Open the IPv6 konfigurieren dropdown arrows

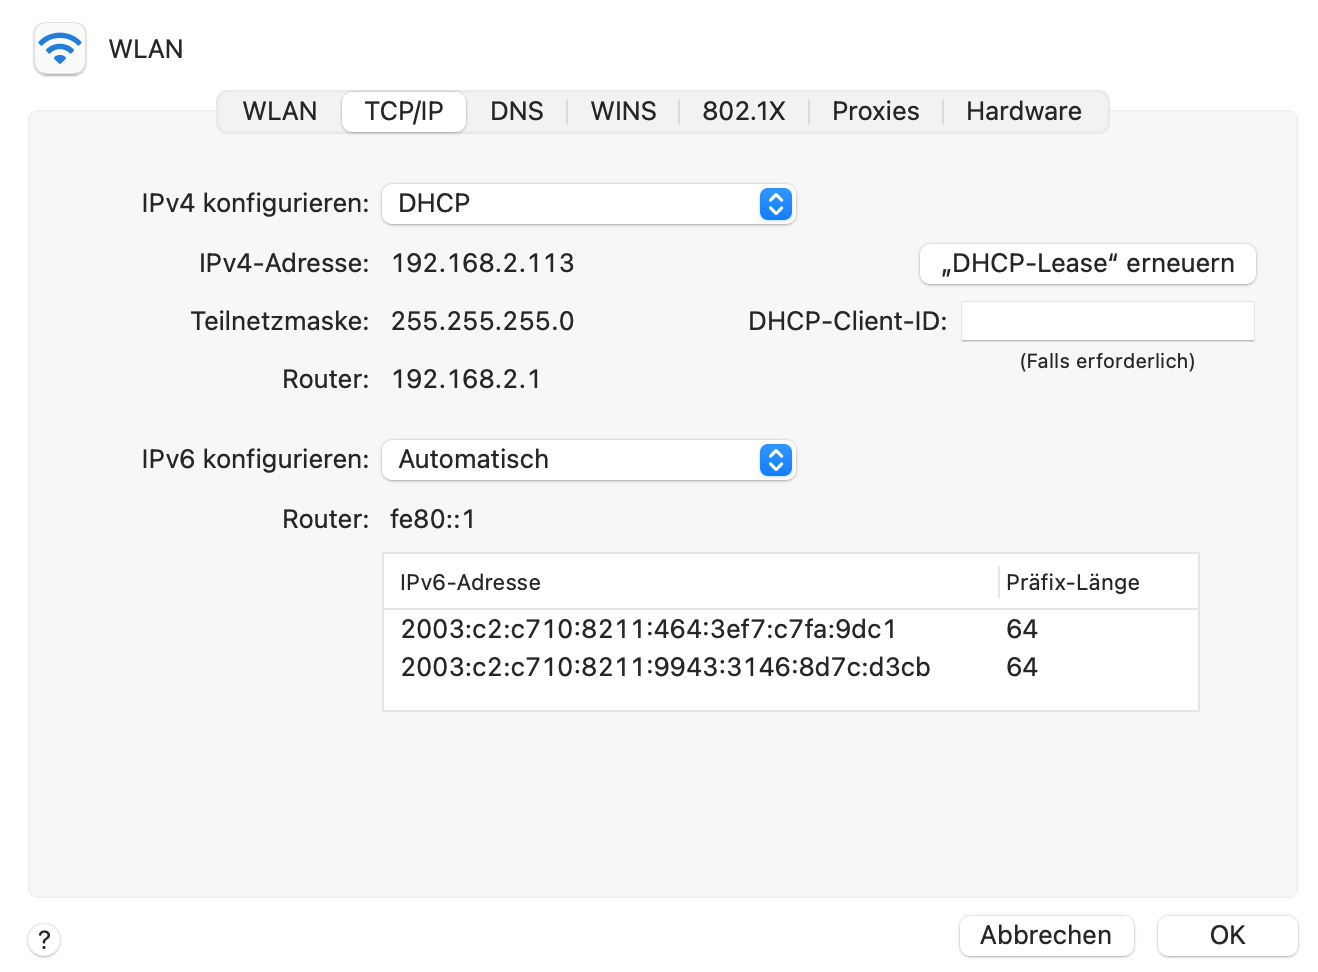(x=776, y=460)
